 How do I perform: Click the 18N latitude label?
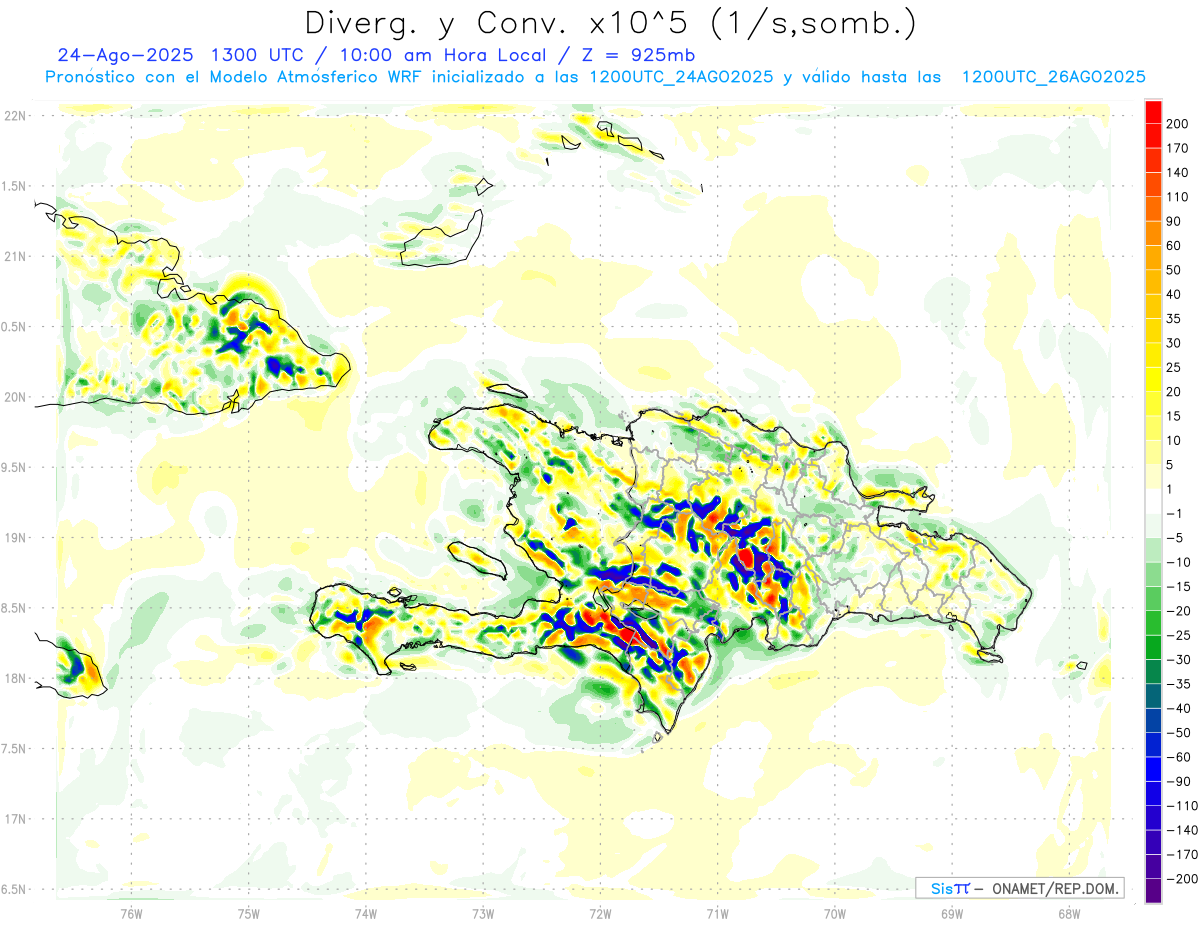pyautogui.click(x=14, y=678)
